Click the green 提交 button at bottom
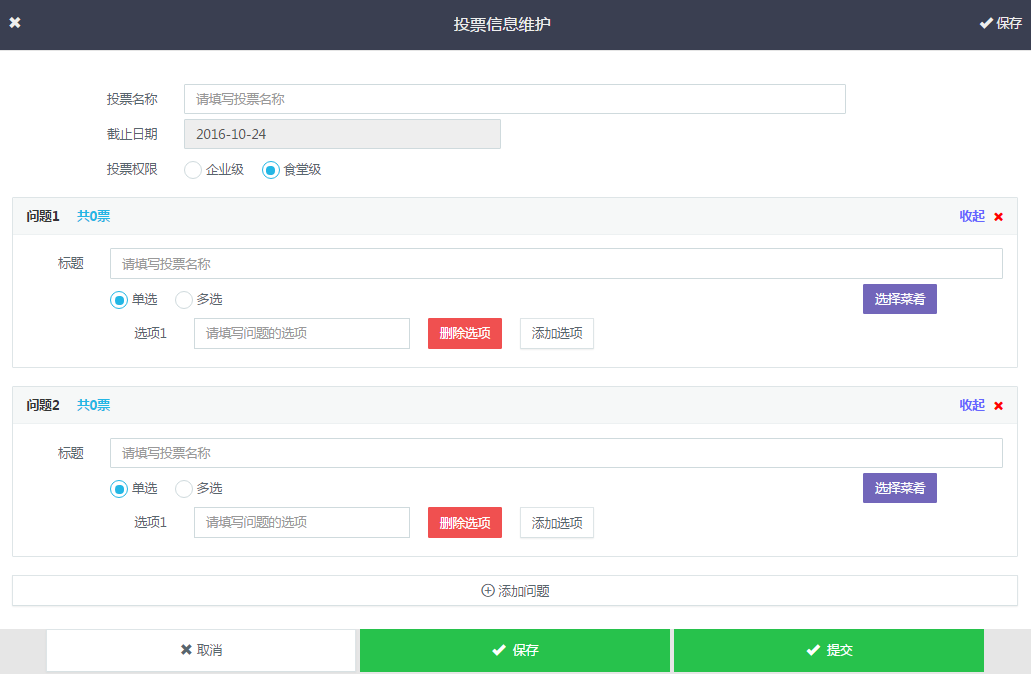This screenshot has height=674, width=1031. (x=828, y=650)
